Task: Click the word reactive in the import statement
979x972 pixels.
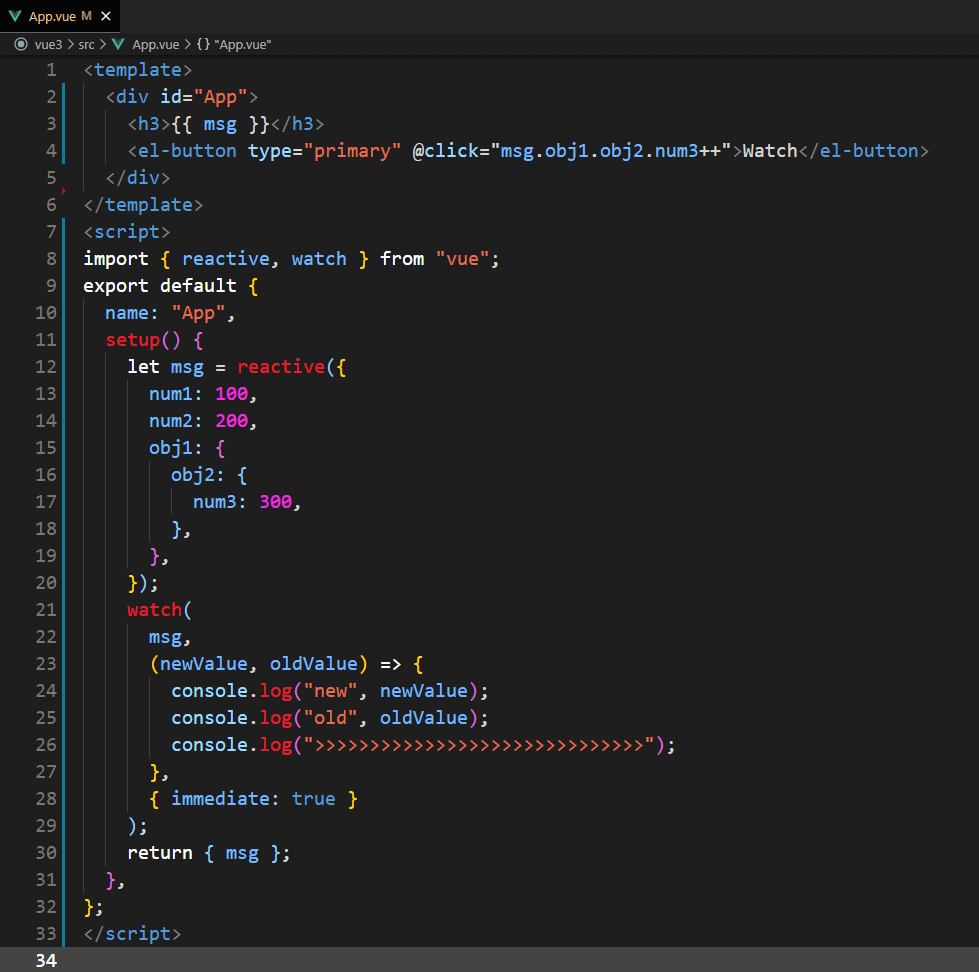Action: tap(225, 258)
